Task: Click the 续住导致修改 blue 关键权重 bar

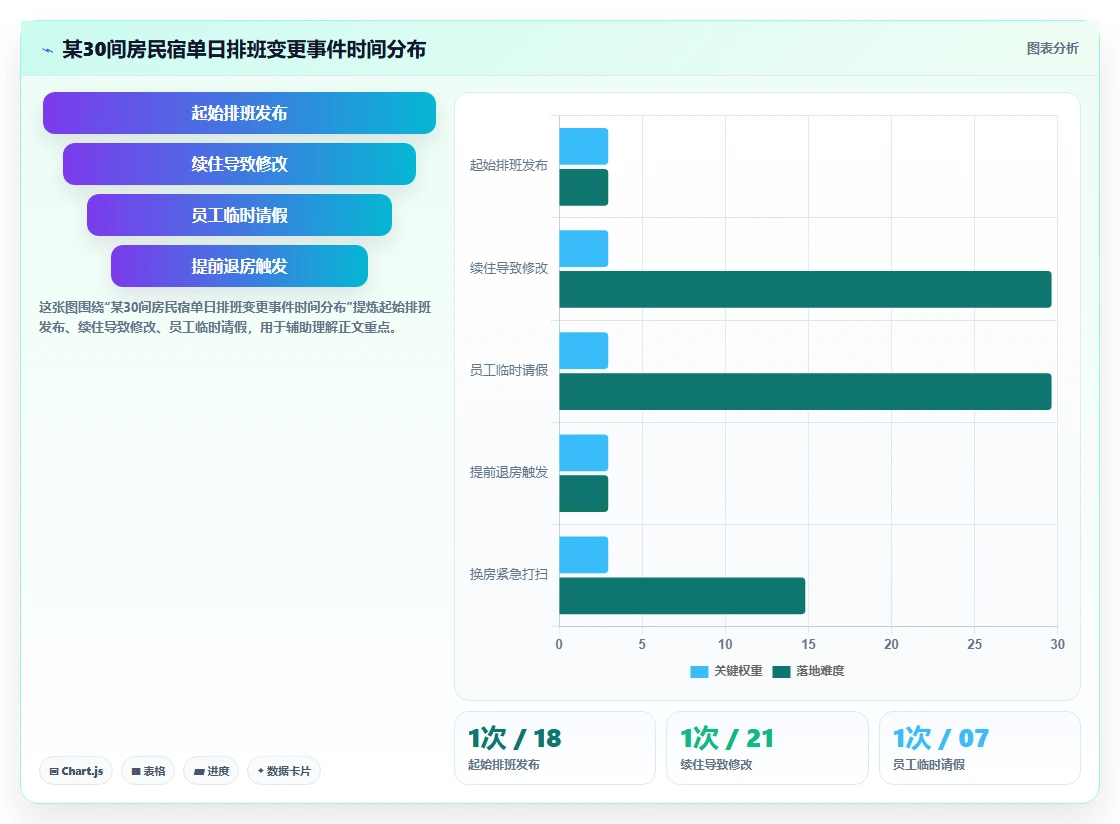Action: pos(584,248)
